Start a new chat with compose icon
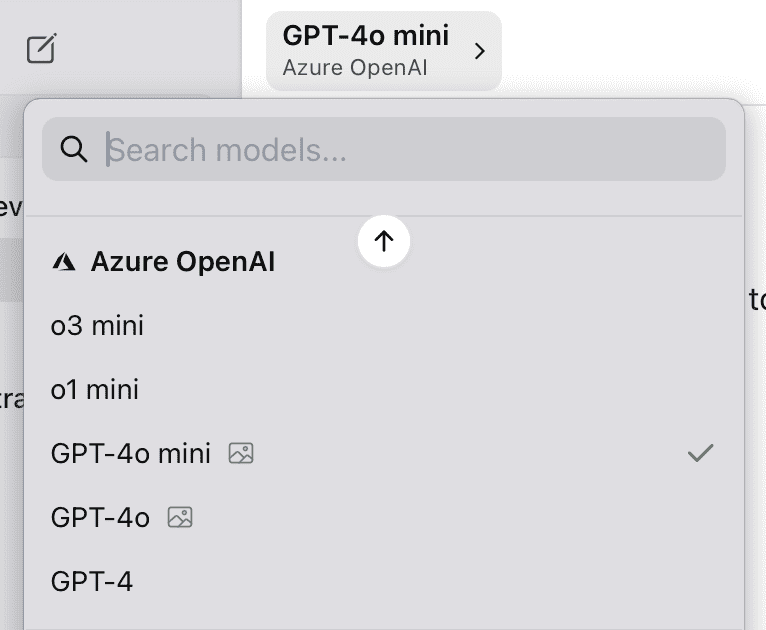 pos(42,48)
